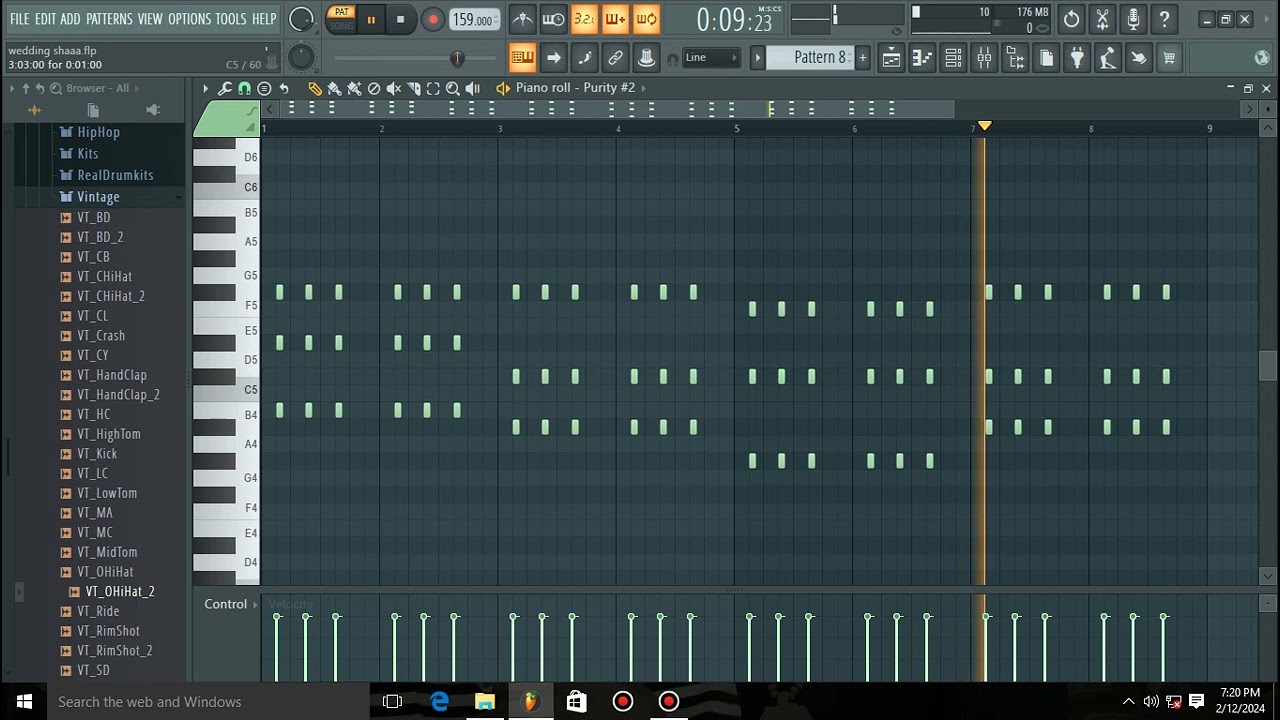1280x720 pixels.
Task: Click the arrow left of Pattern 8
Action: [x=758, y=58]
